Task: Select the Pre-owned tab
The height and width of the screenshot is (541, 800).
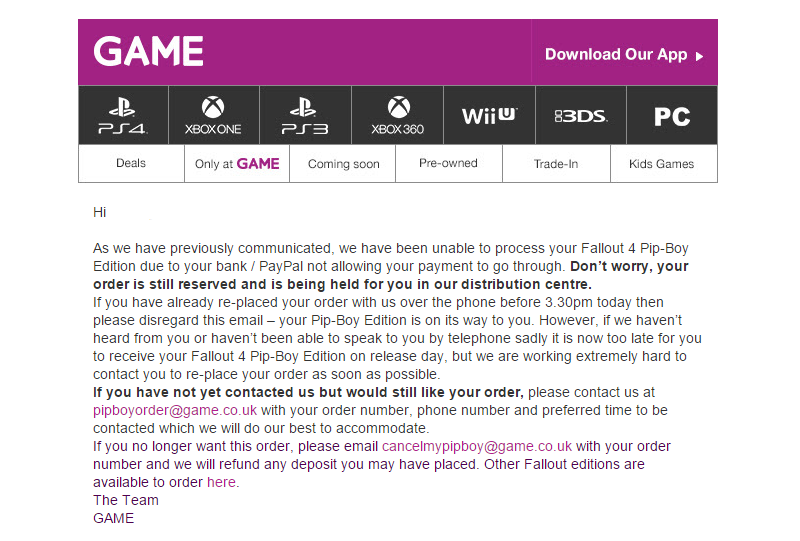Action: 448,163
